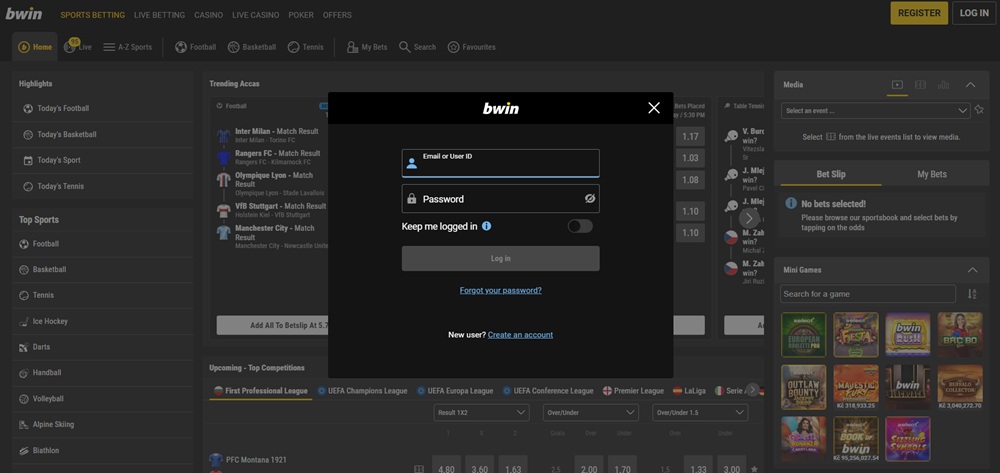The height and width of the screenshot is (473, 1000).
Task: Click the bwin logo in the header
Action: pyautogui.click(x=24, y=13)
